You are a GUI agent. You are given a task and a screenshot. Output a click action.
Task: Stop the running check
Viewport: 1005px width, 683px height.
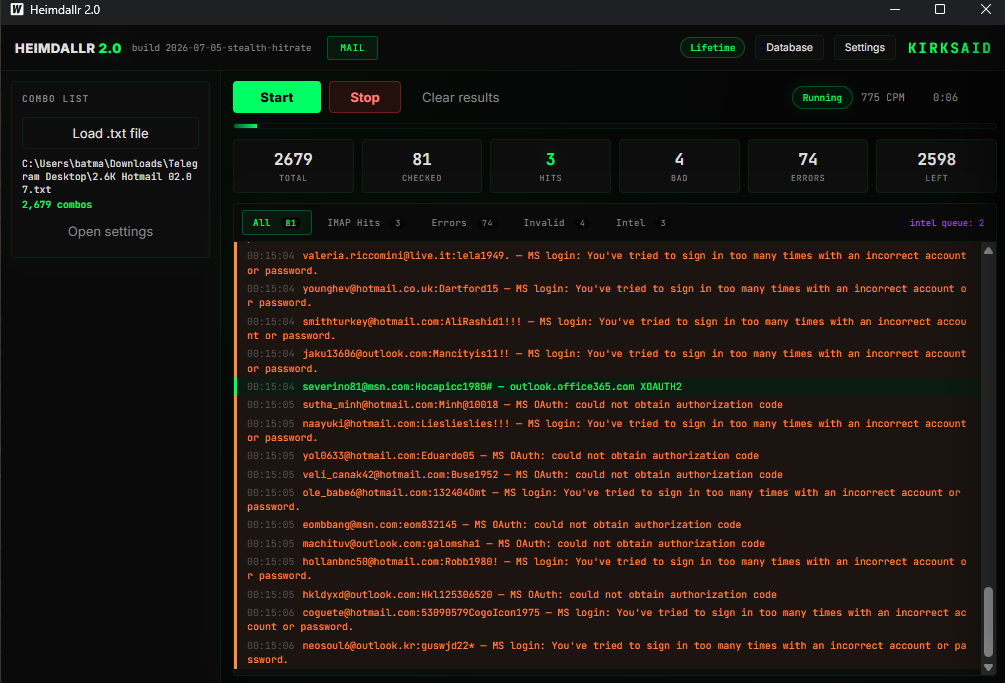tap(365, 97)
